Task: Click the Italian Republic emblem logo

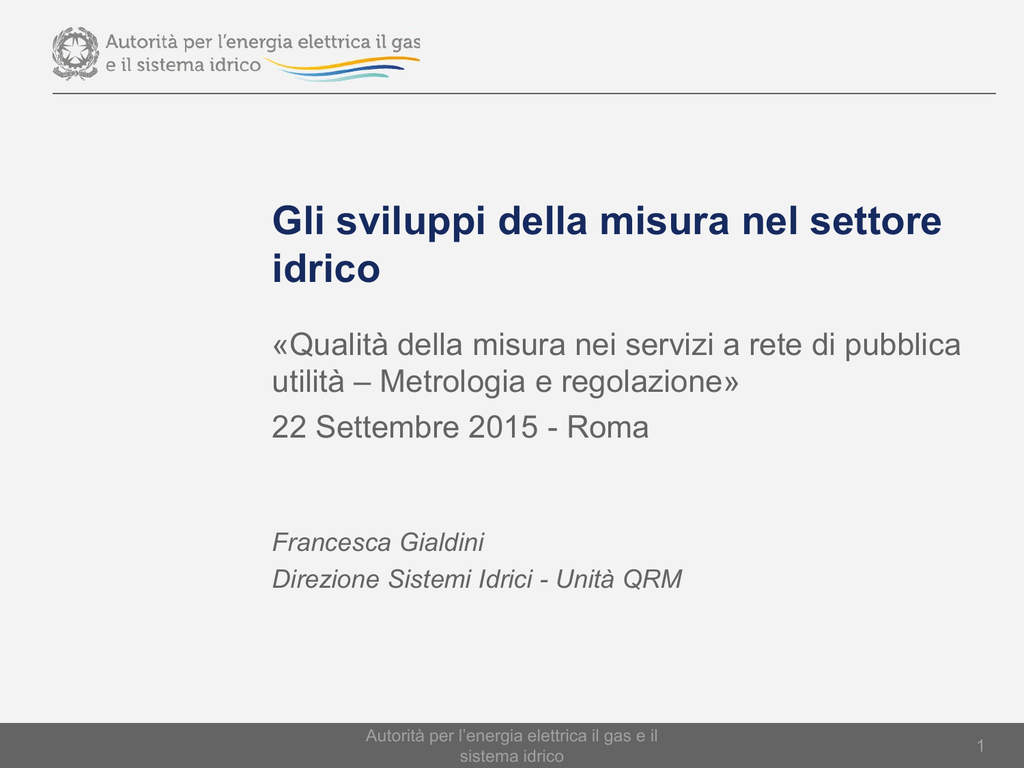Action: pos(76,54)
